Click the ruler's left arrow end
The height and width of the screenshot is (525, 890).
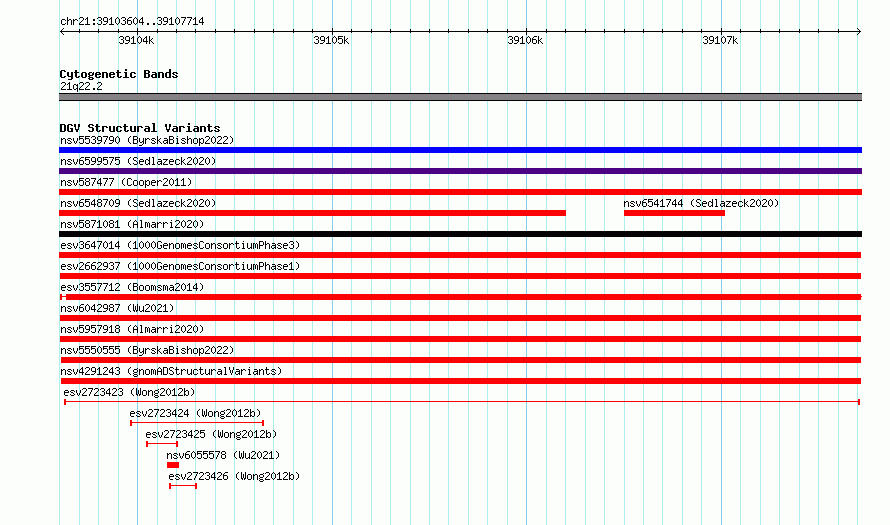pos(62,32)
